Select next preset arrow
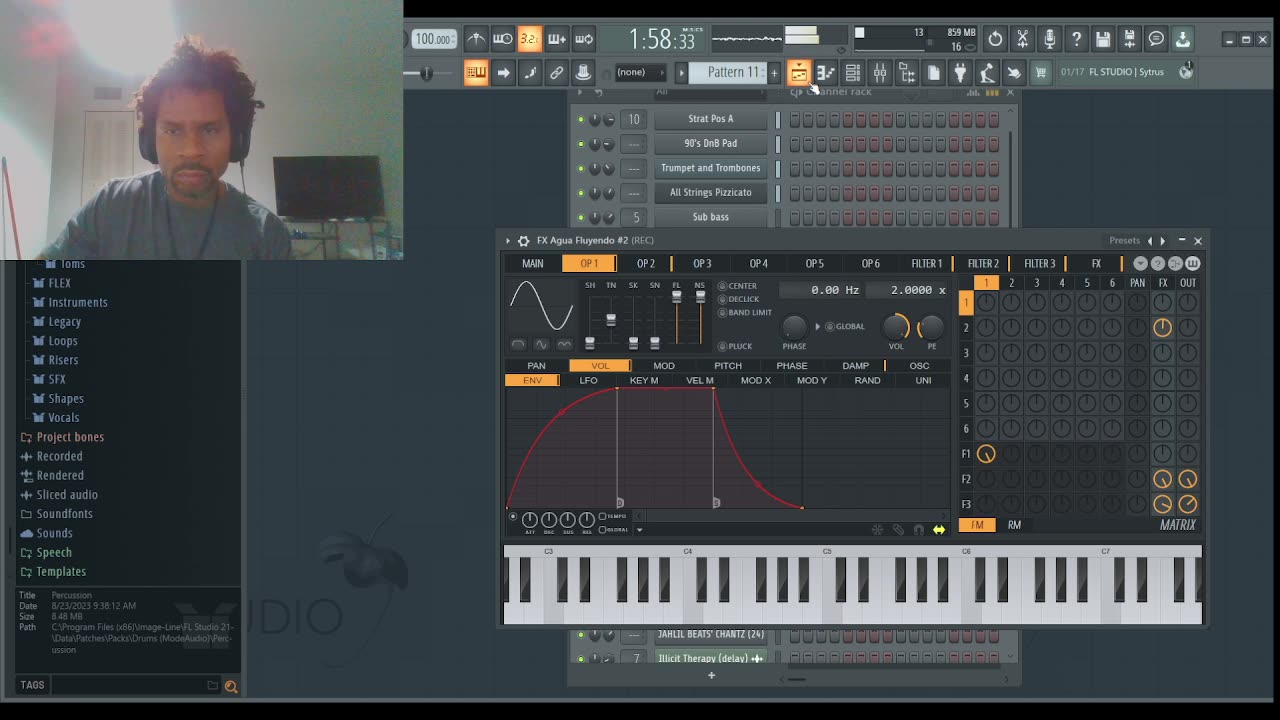The width and height of the screenshot is (1280, 720). tap(1162, 241)
